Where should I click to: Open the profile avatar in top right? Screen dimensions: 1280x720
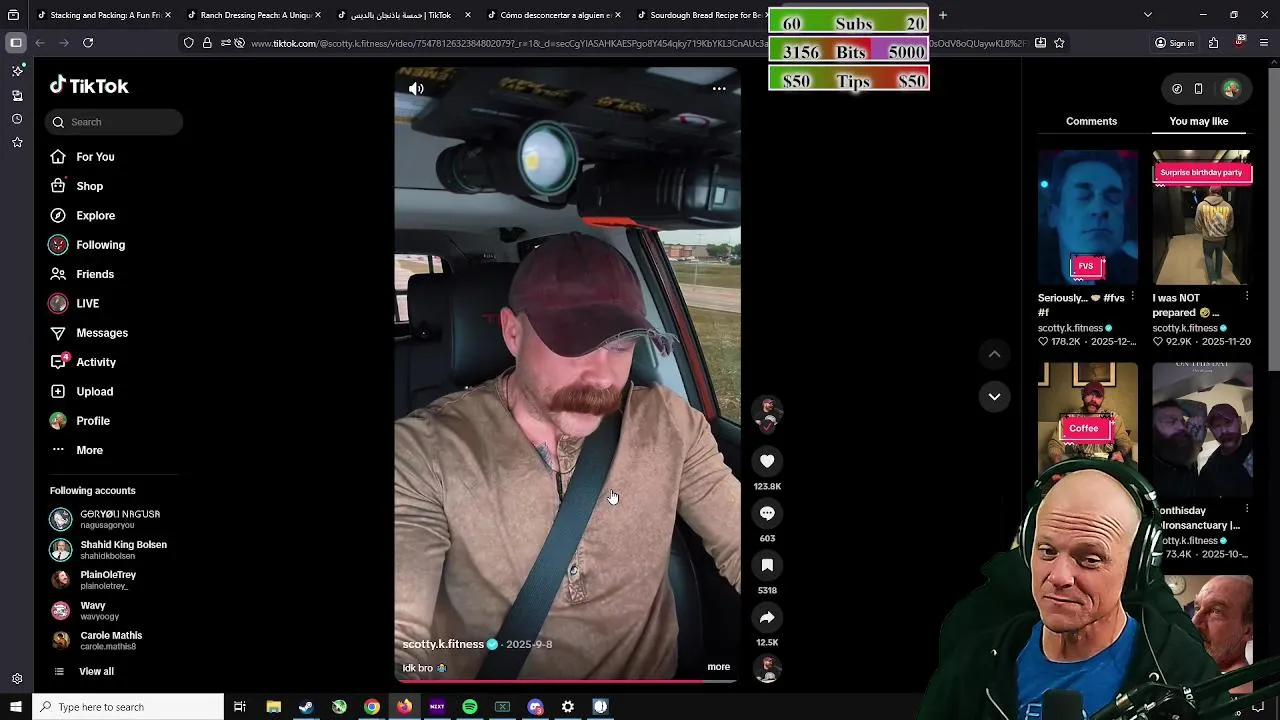(1231, 89)
